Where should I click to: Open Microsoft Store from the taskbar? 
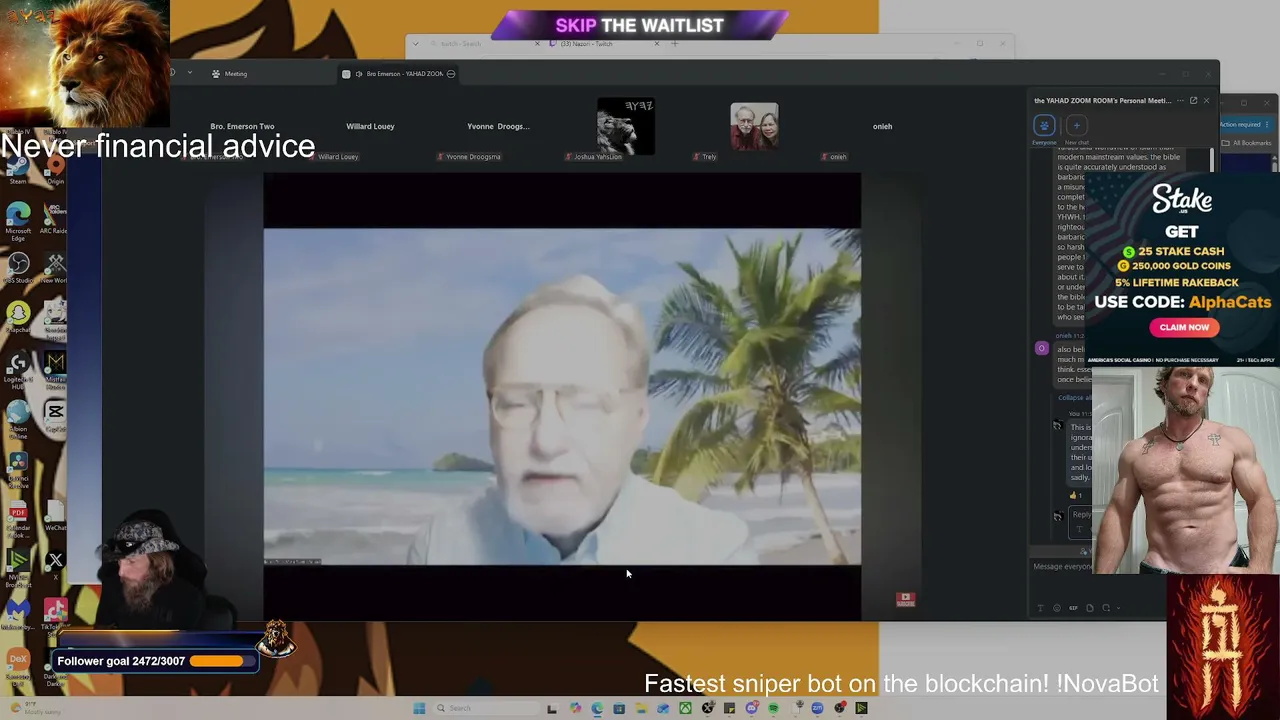point(619,708)
